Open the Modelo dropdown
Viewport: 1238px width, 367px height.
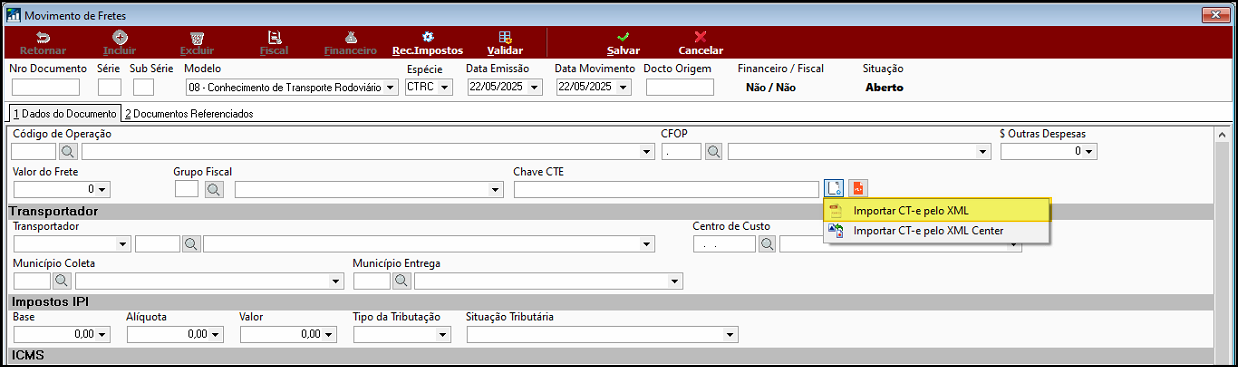(x=390, y=88)
